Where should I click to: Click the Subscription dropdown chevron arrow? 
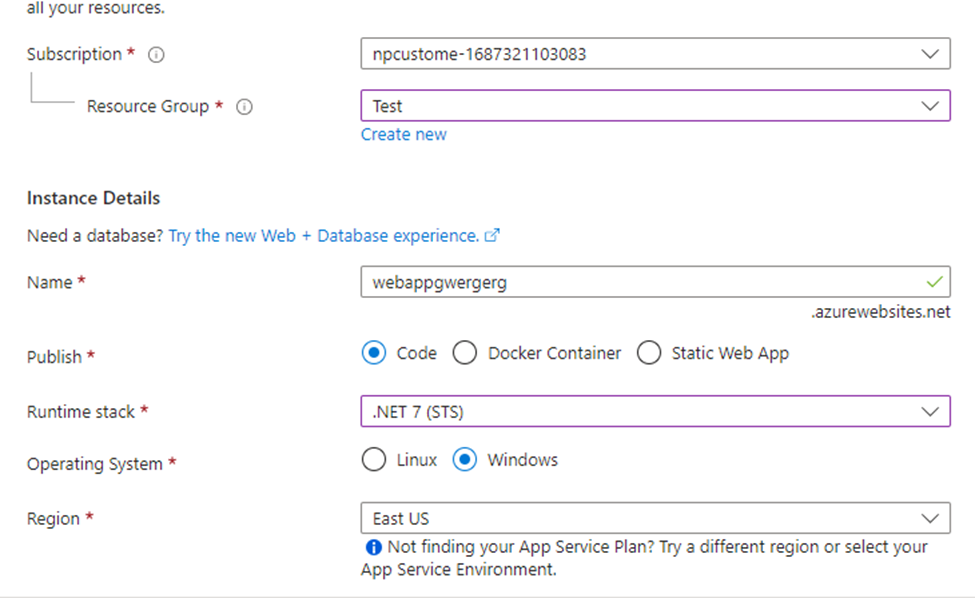pyautogui.click(x=931, y=54)
